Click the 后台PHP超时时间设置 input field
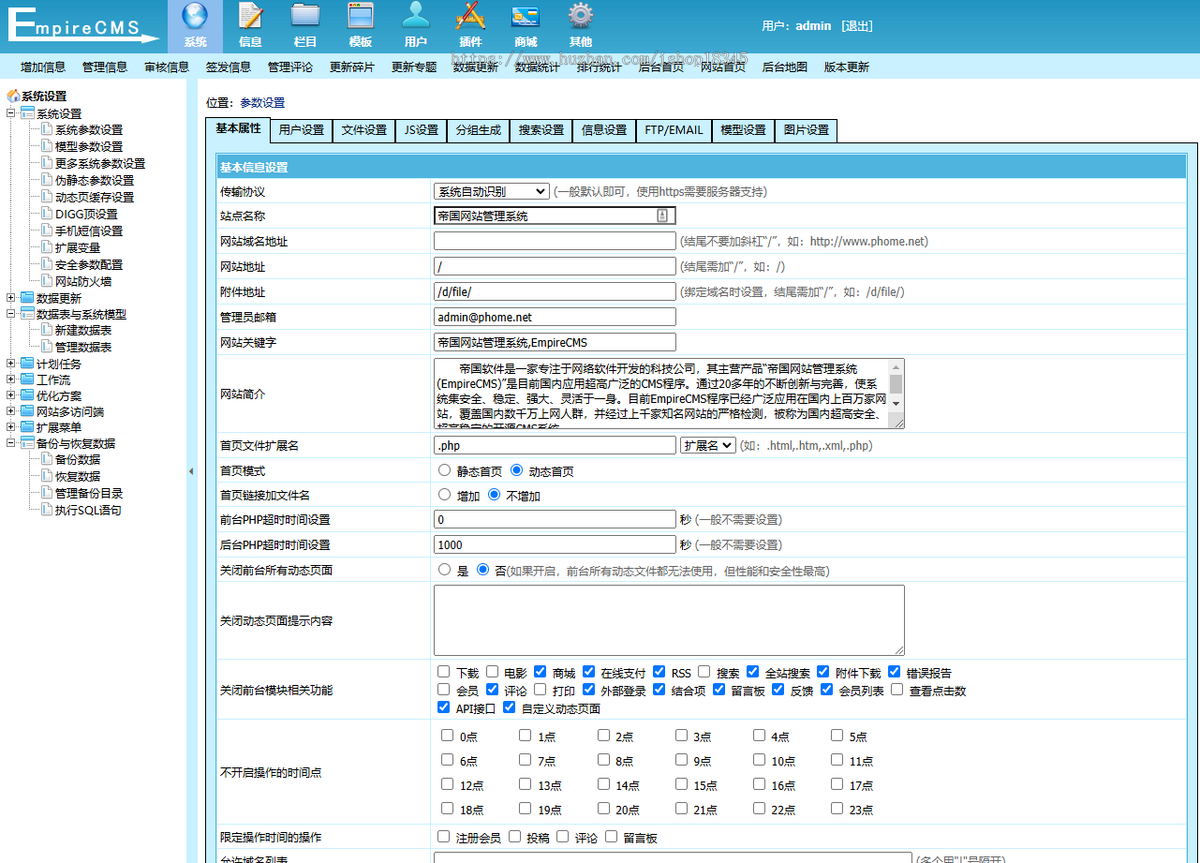The image size is (1200, 863). [x=555, y=545]
